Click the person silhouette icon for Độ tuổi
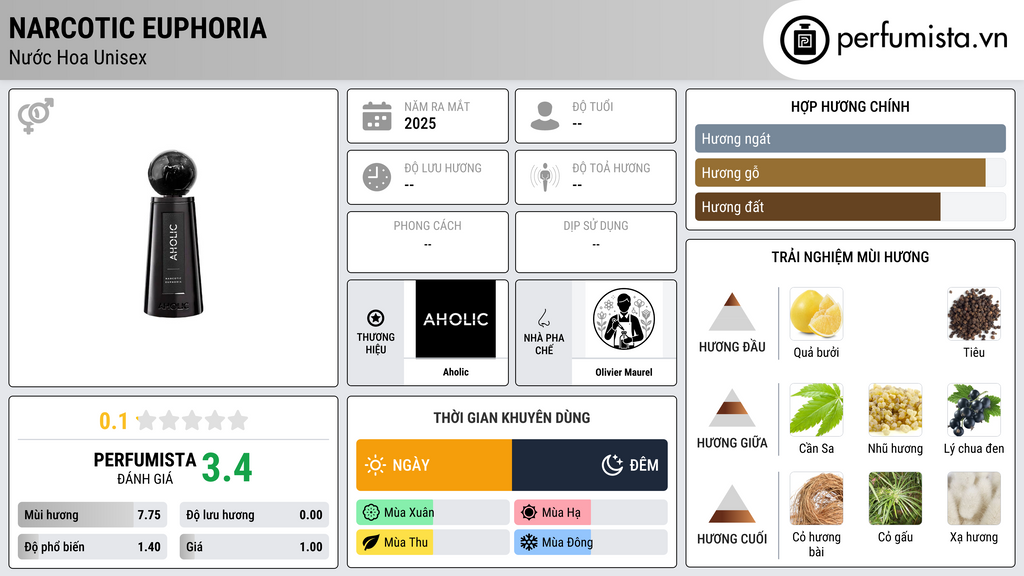The height and width of the screenshot is (576, 1024). pos(545,116)
